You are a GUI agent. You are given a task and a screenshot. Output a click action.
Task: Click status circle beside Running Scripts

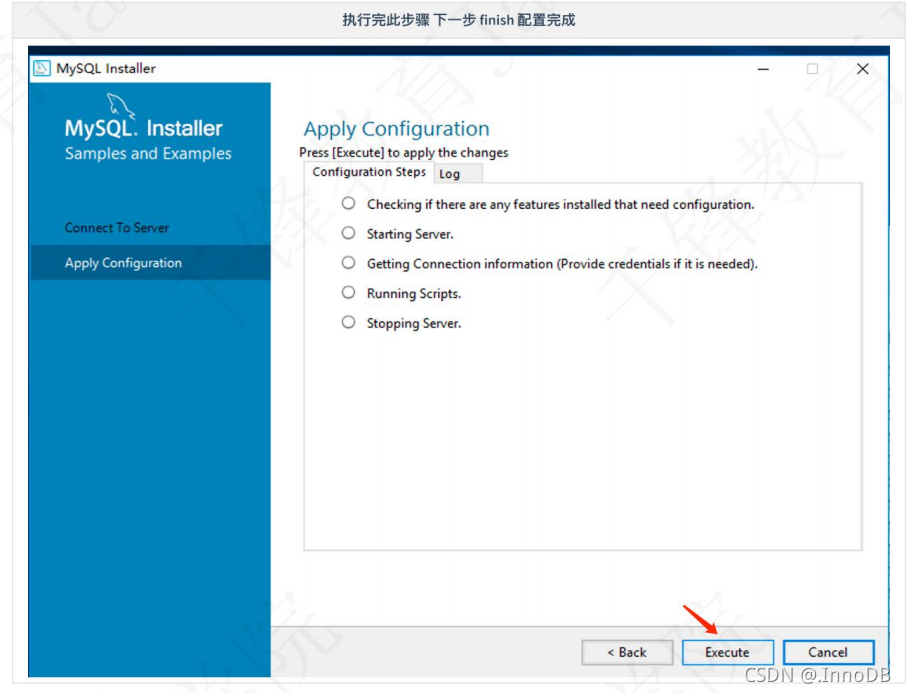pyautogui.click(x=348, y=292)
